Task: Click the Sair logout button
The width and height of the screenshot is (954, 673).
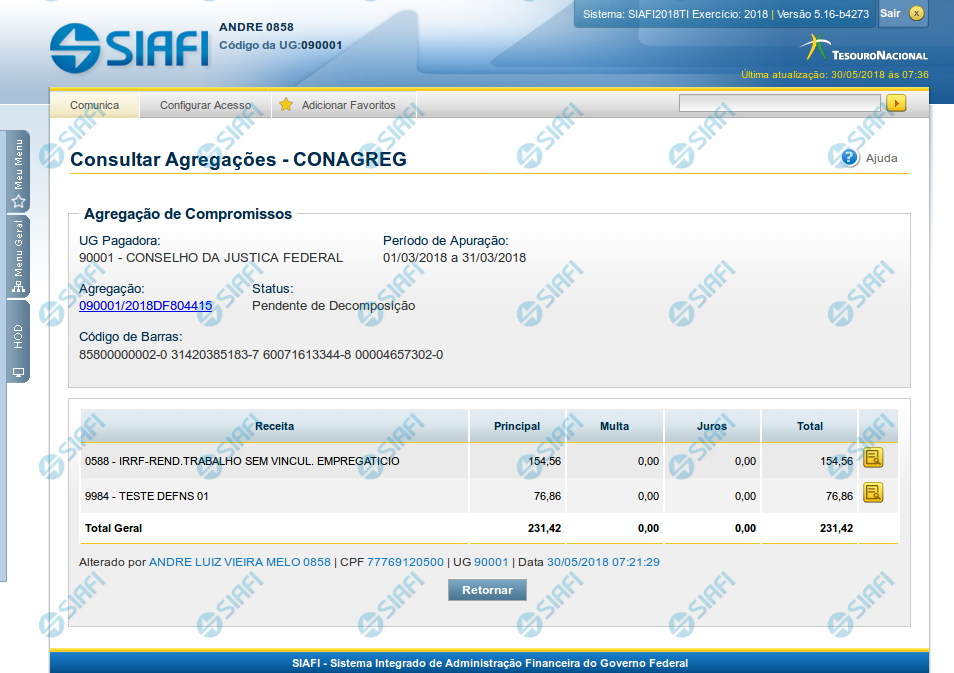Action: click(x=890, y=13)
